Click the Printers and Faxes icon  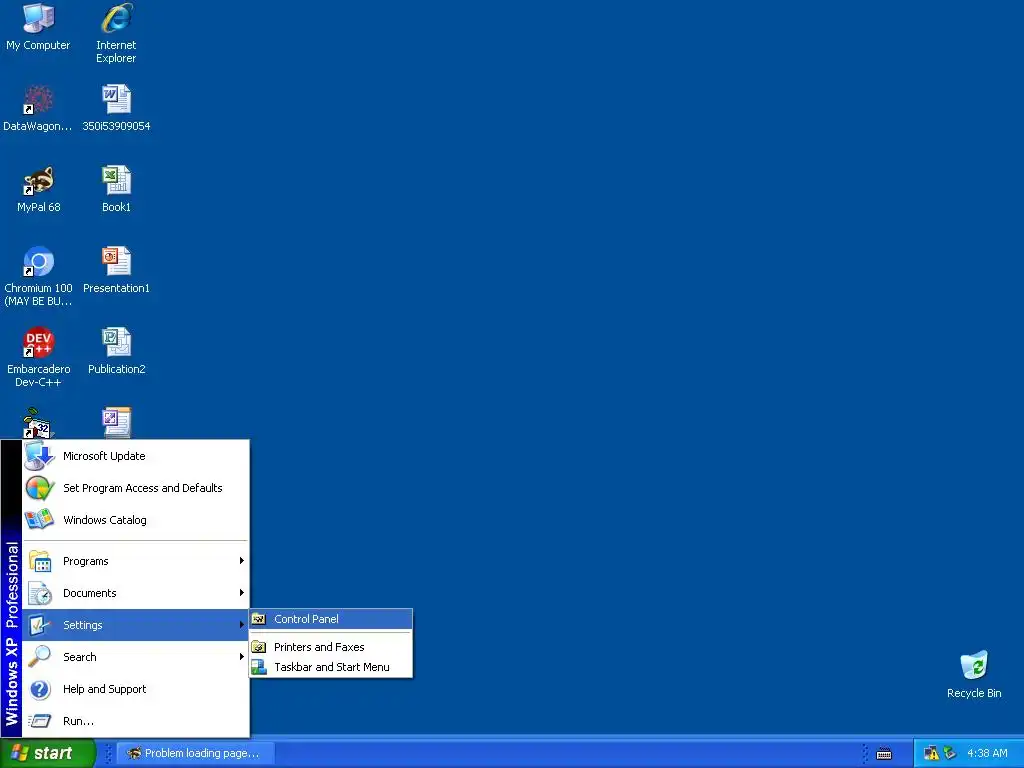[259, 647]
